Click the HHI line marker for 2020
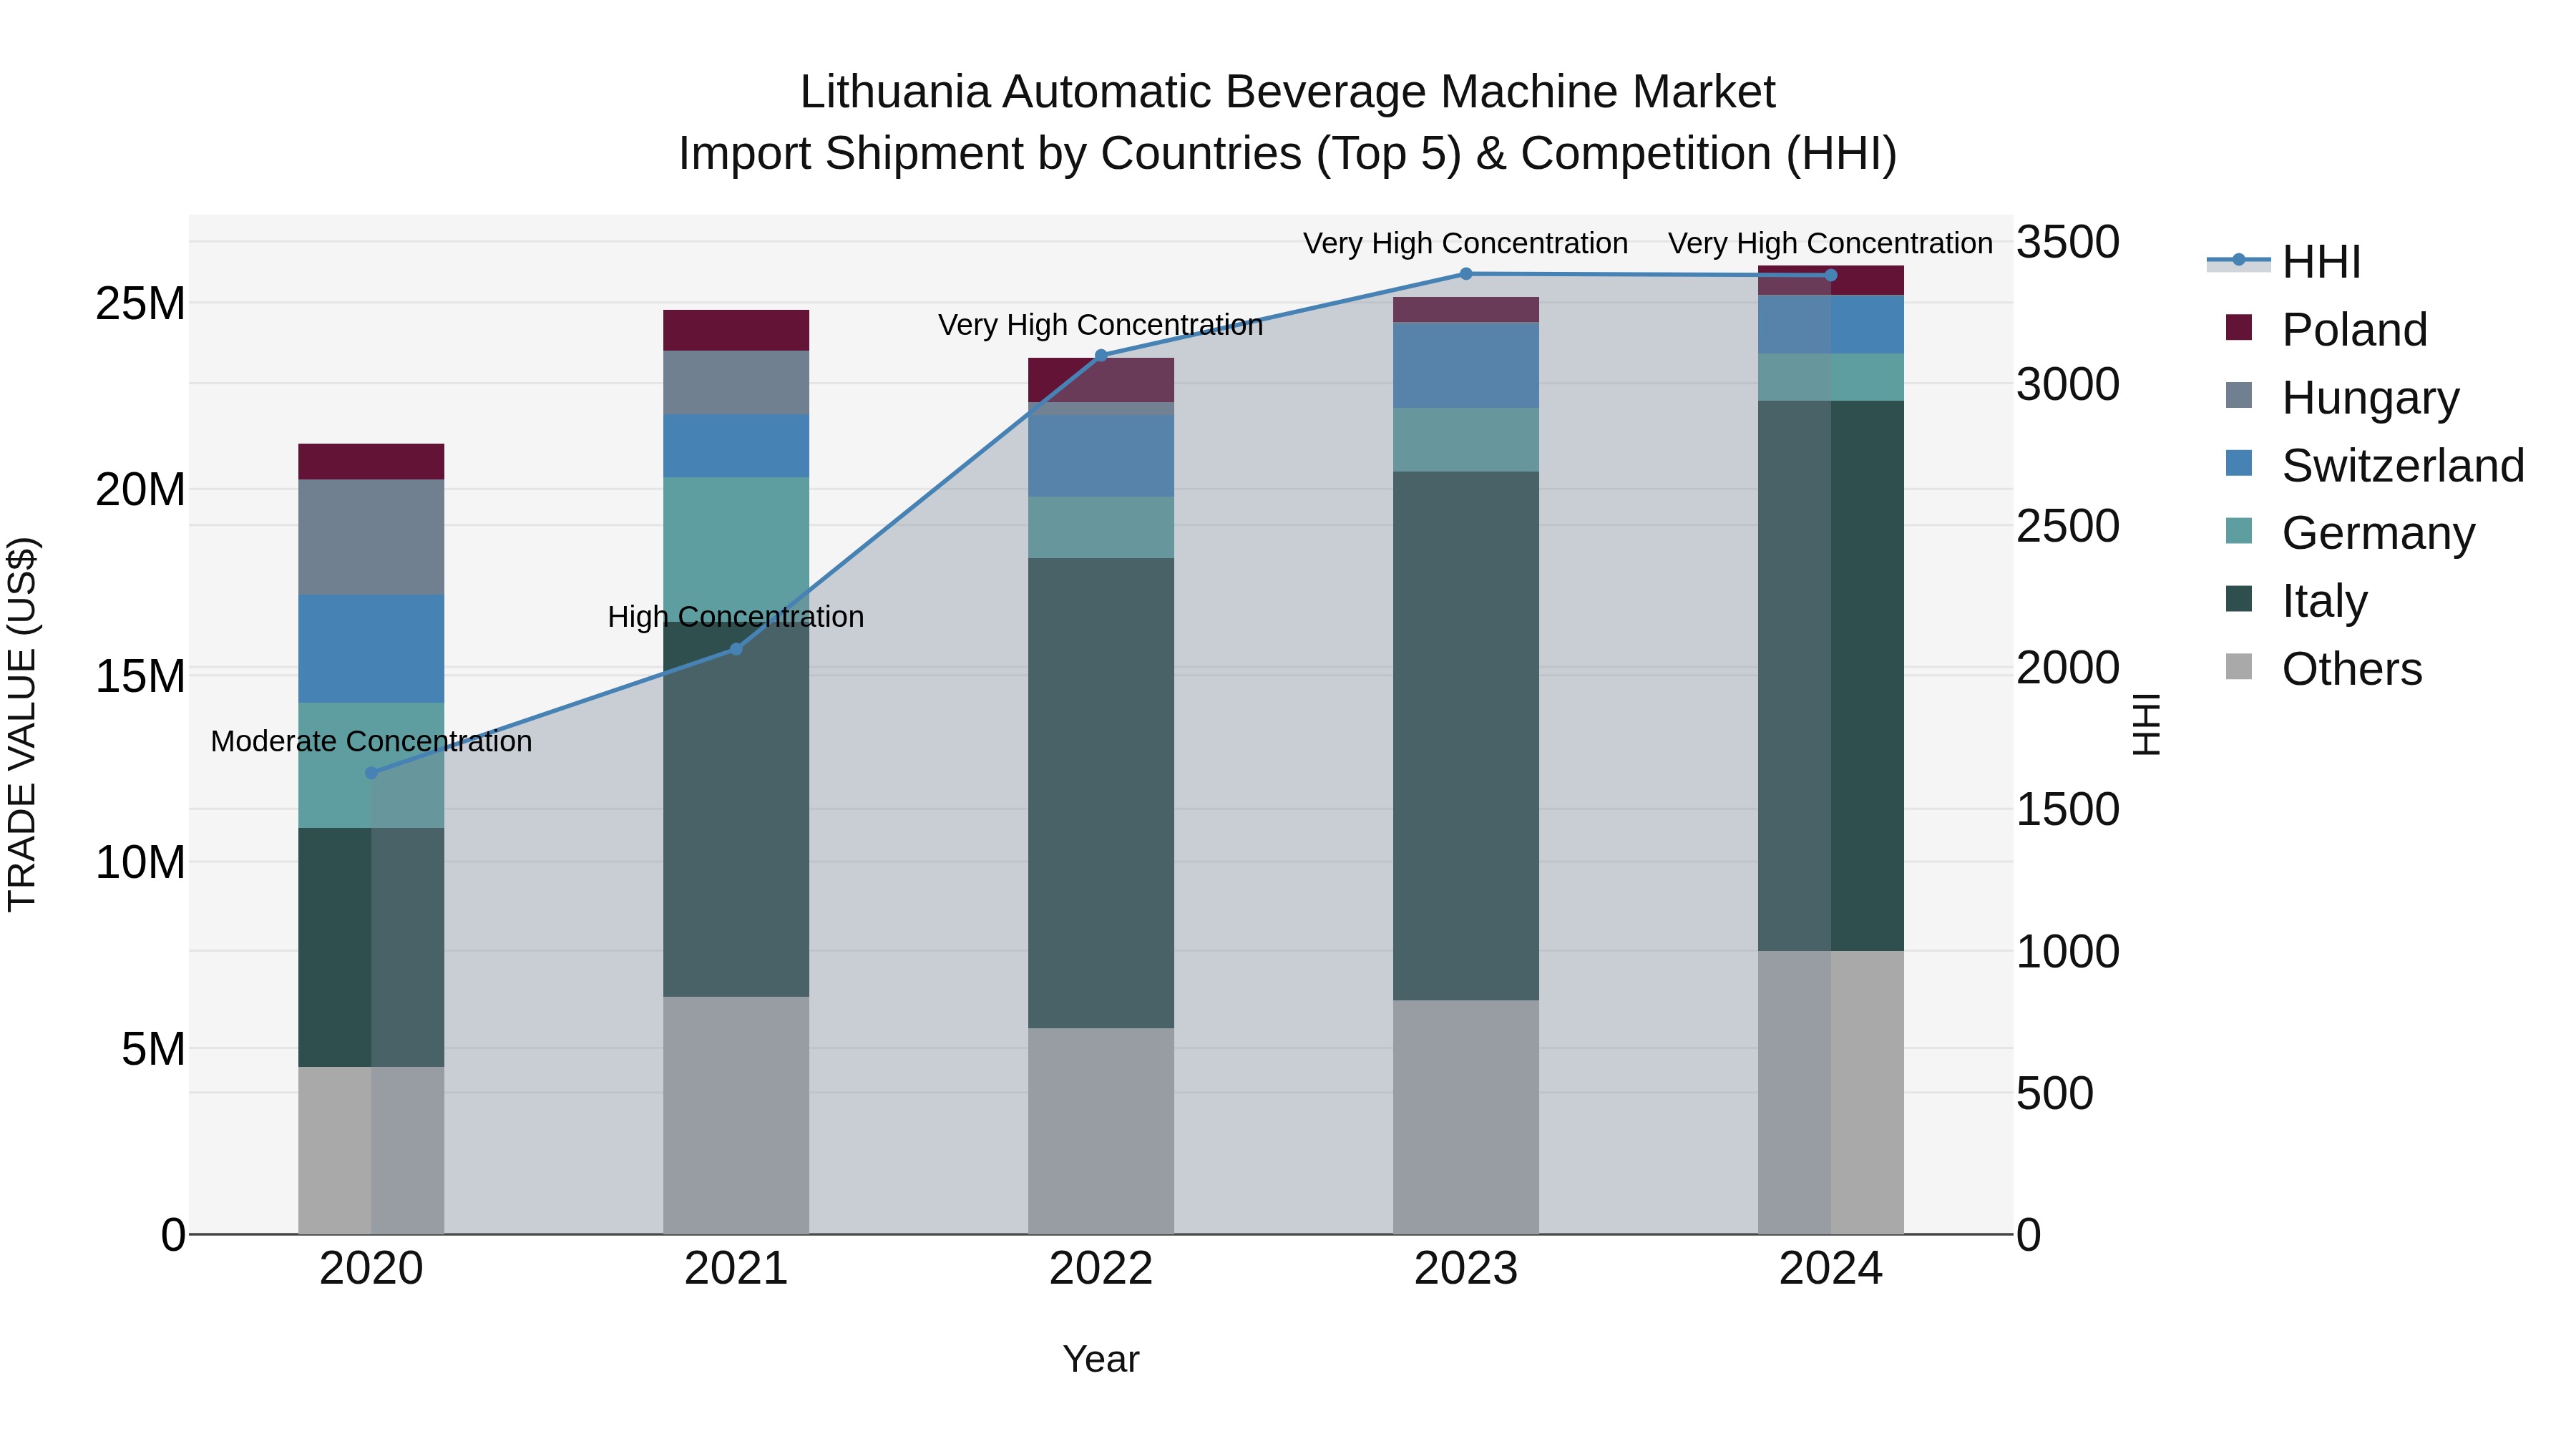The image size is (2576, 1449). tap(371, 773)
